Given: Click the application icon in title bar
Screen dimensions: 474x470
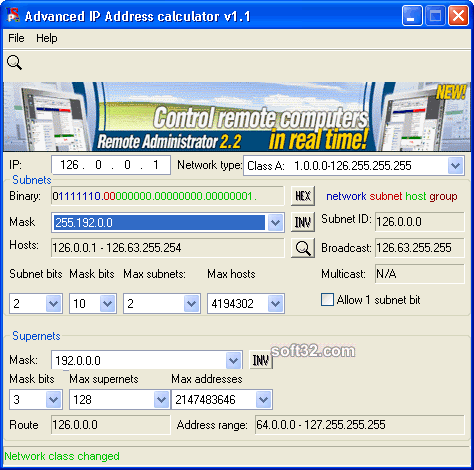Looking at the screenshot, I should [x=13, y=15].
